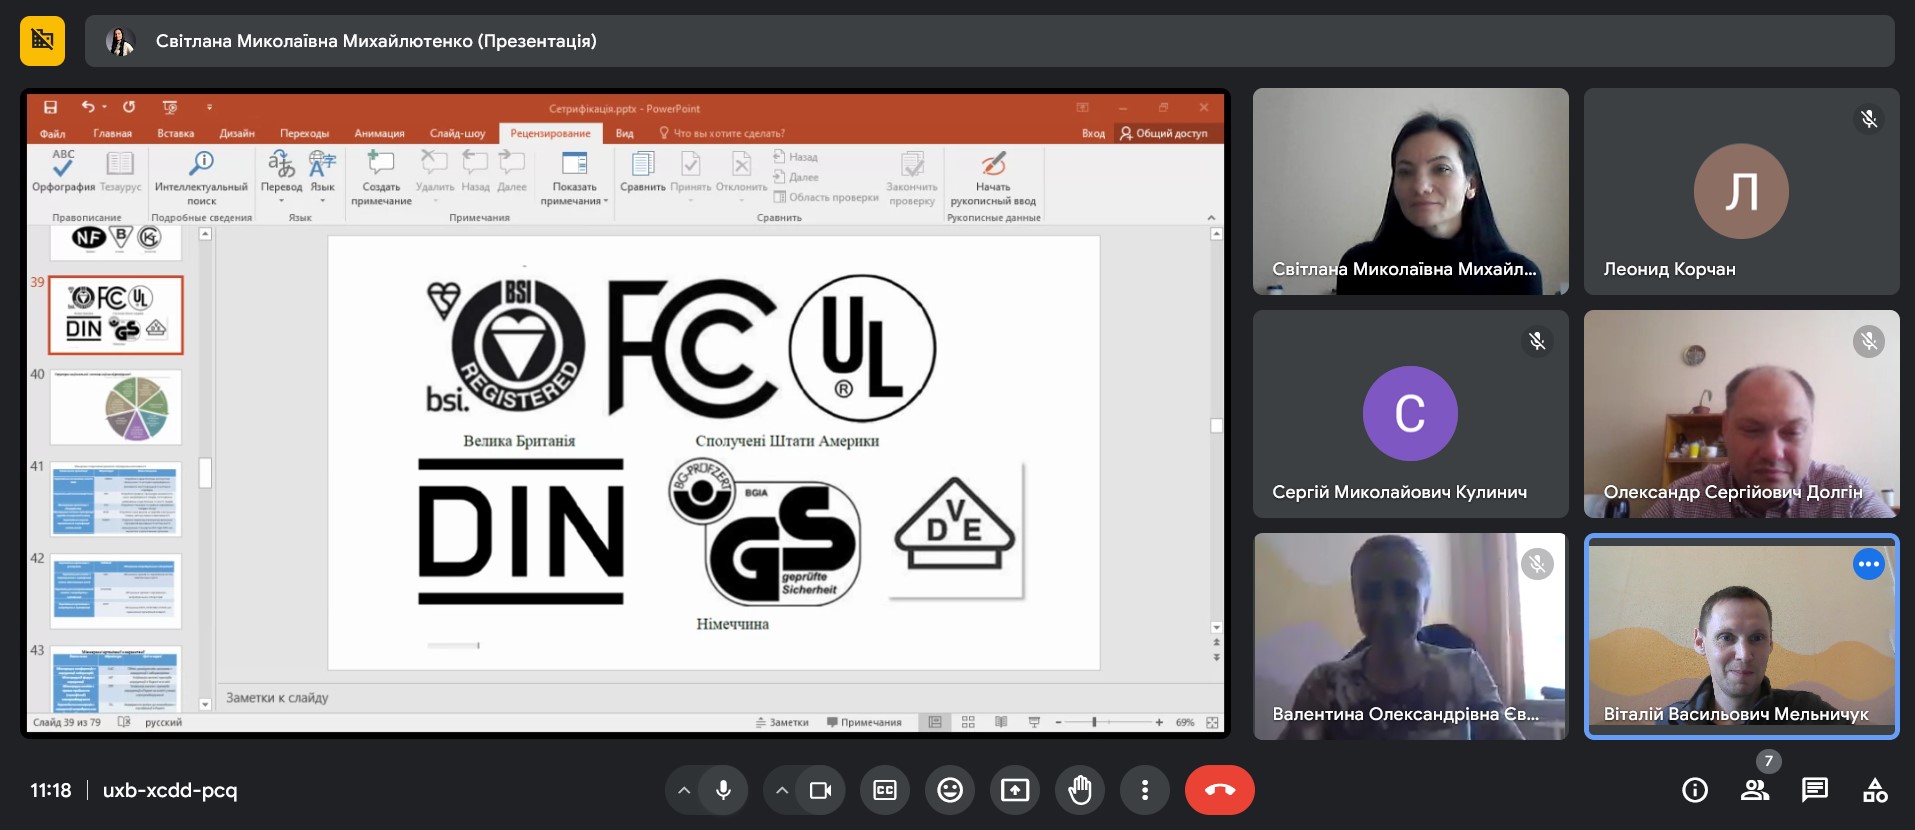1915x830 pixels.
Task: Switch to reading view icon
Action: tap(1001, 722)
